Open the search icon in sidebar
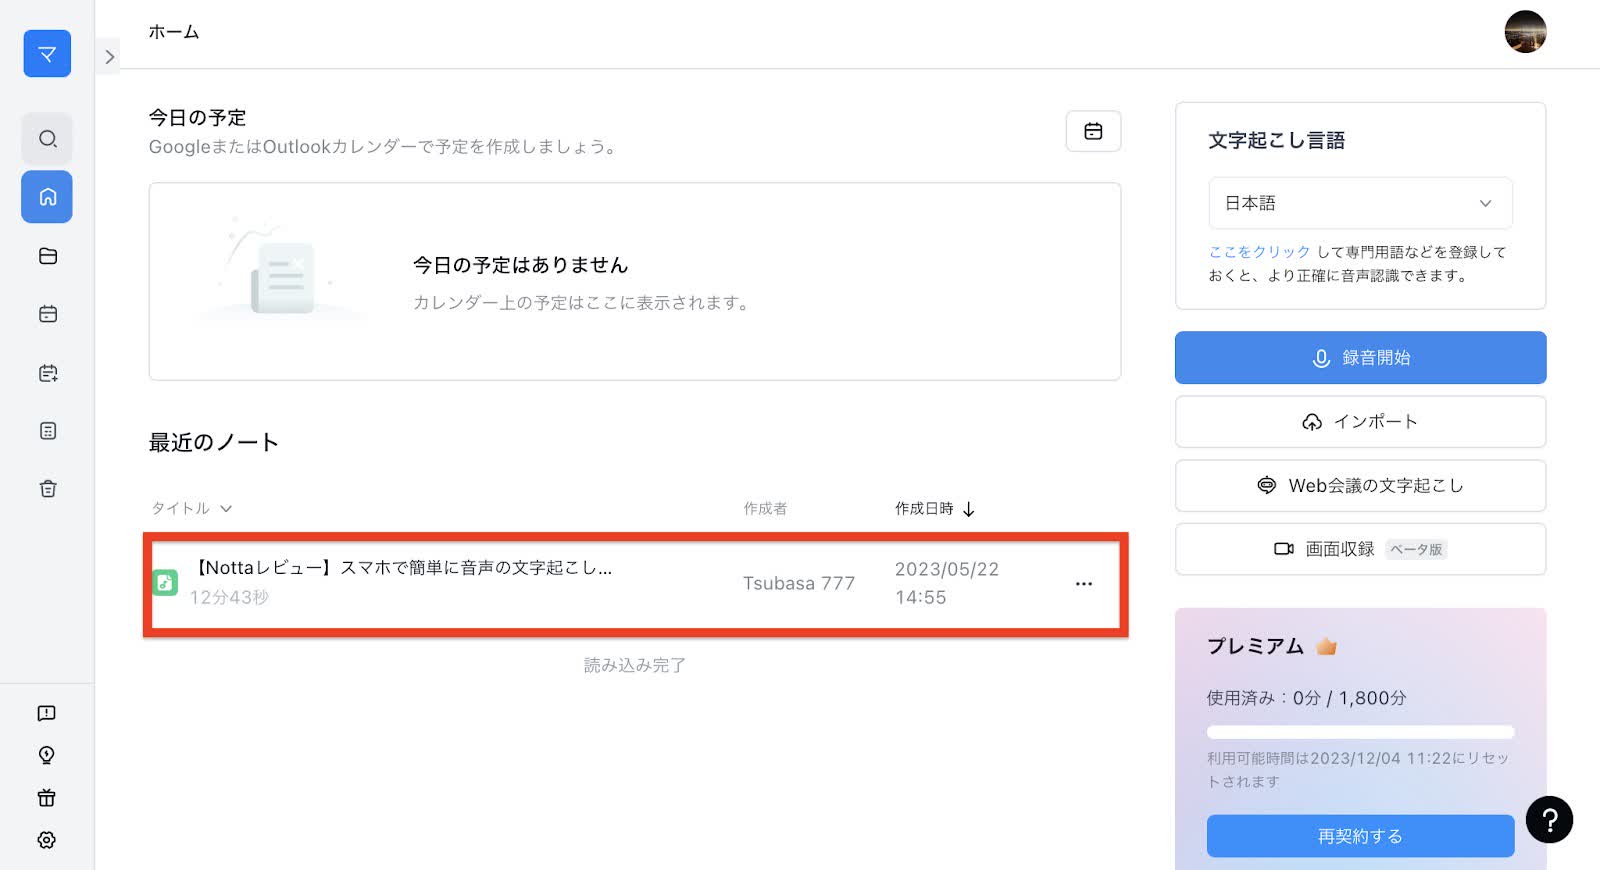This screenshot has height=870, width=1600. pos(47,139)
